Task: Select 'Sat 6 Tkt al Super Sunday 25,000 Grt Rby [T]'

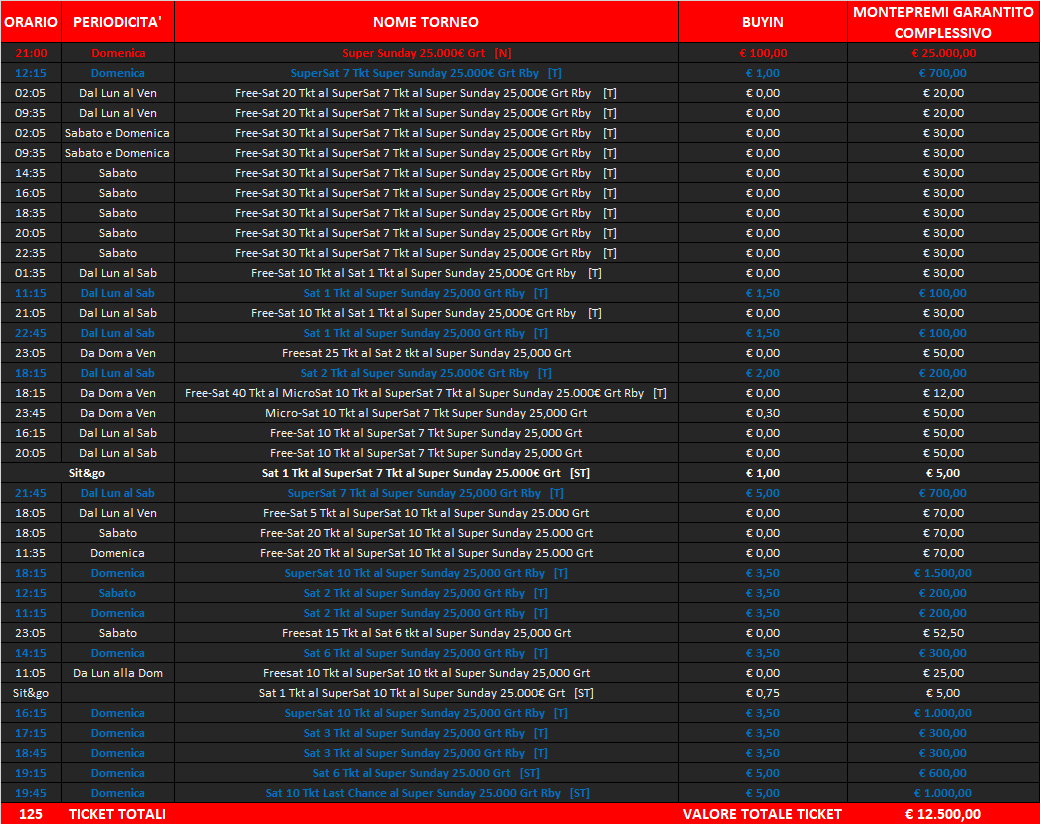Action: click(x=426, y=653)
